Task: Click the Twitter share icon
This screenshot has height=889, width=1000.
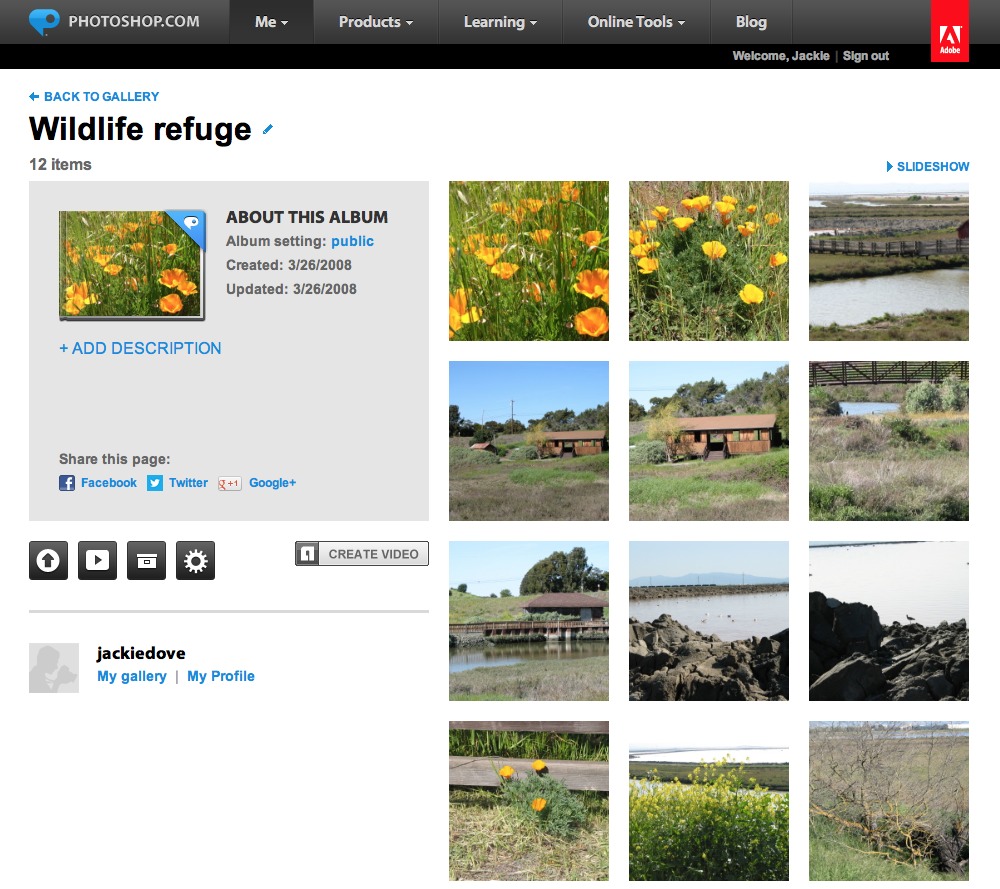Action: pyautogui.click(x=155, y=483)
